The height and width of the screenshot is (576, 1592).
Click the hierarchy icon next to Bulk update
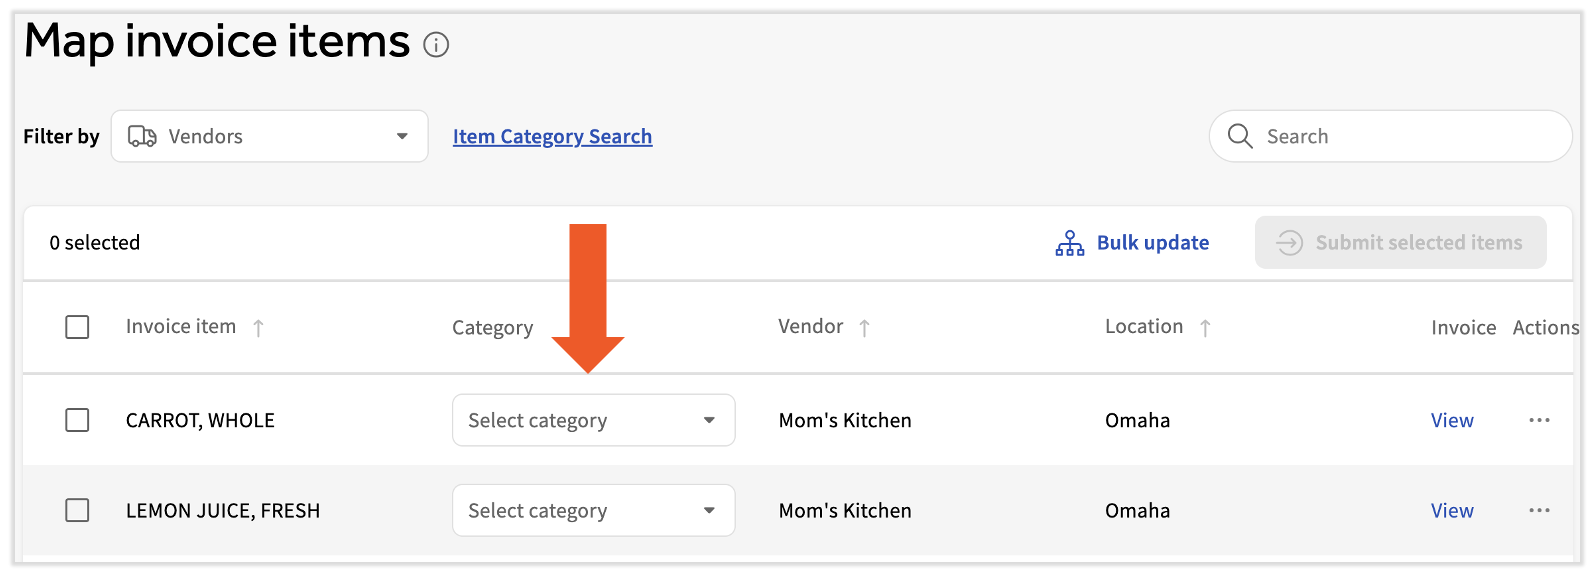coord(1069,242)
